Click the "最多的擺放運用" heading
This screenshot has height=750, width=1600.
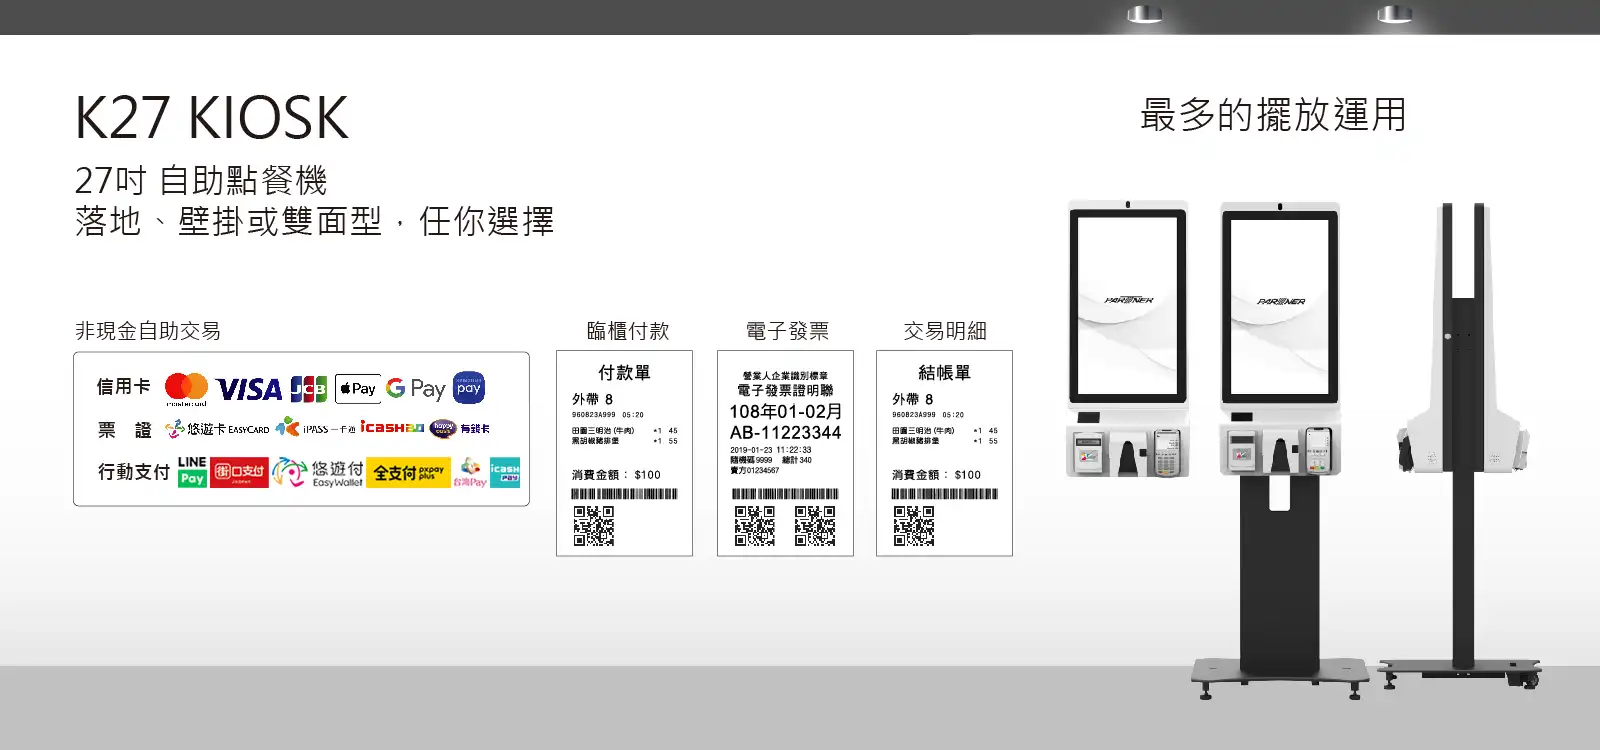(1273, 115)
